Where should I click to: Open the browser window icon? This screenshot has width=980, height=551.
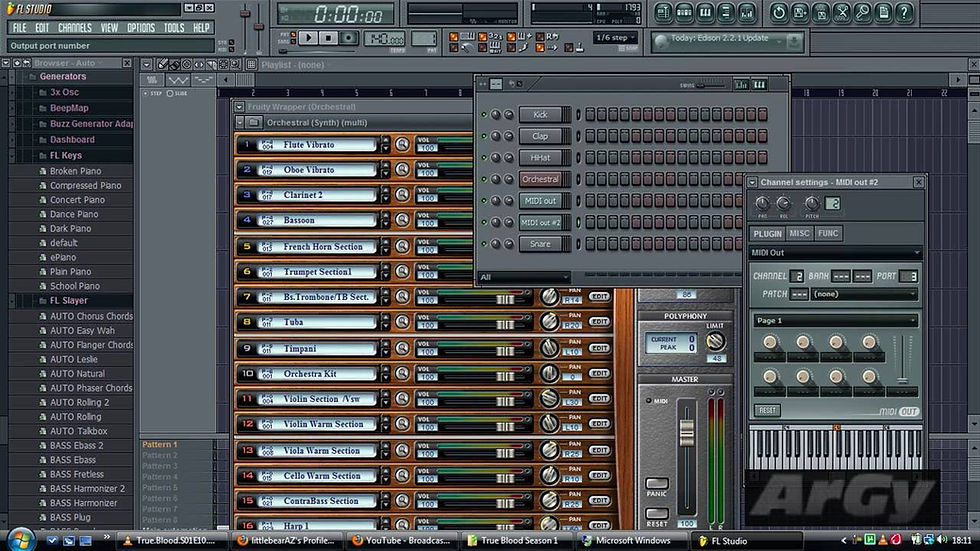[x=726, y=12]
